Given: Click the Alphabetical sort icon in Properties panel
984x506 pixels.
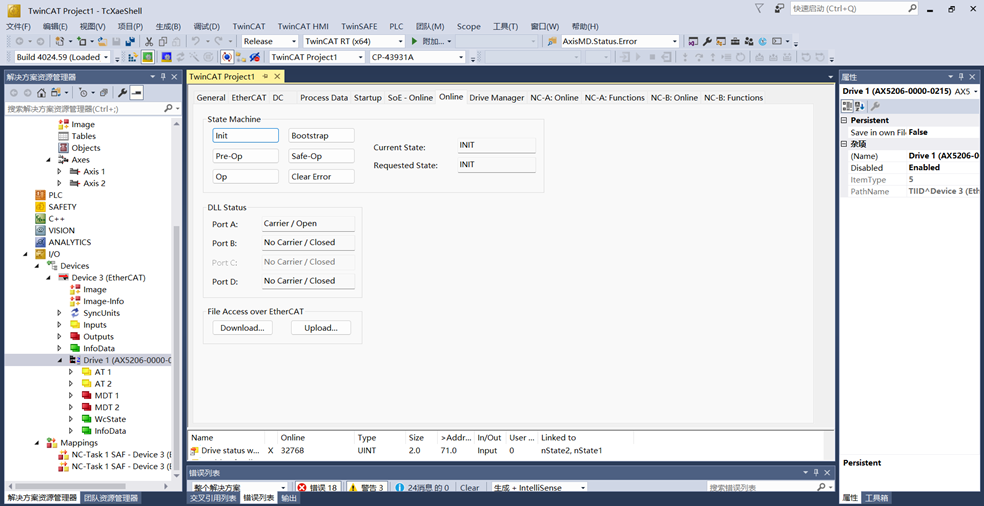Looking at the screenshot, I should 860,106.
